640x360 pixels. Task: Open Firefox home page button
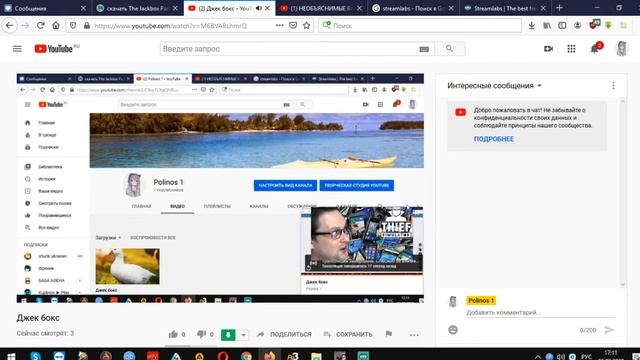point(56,25)
